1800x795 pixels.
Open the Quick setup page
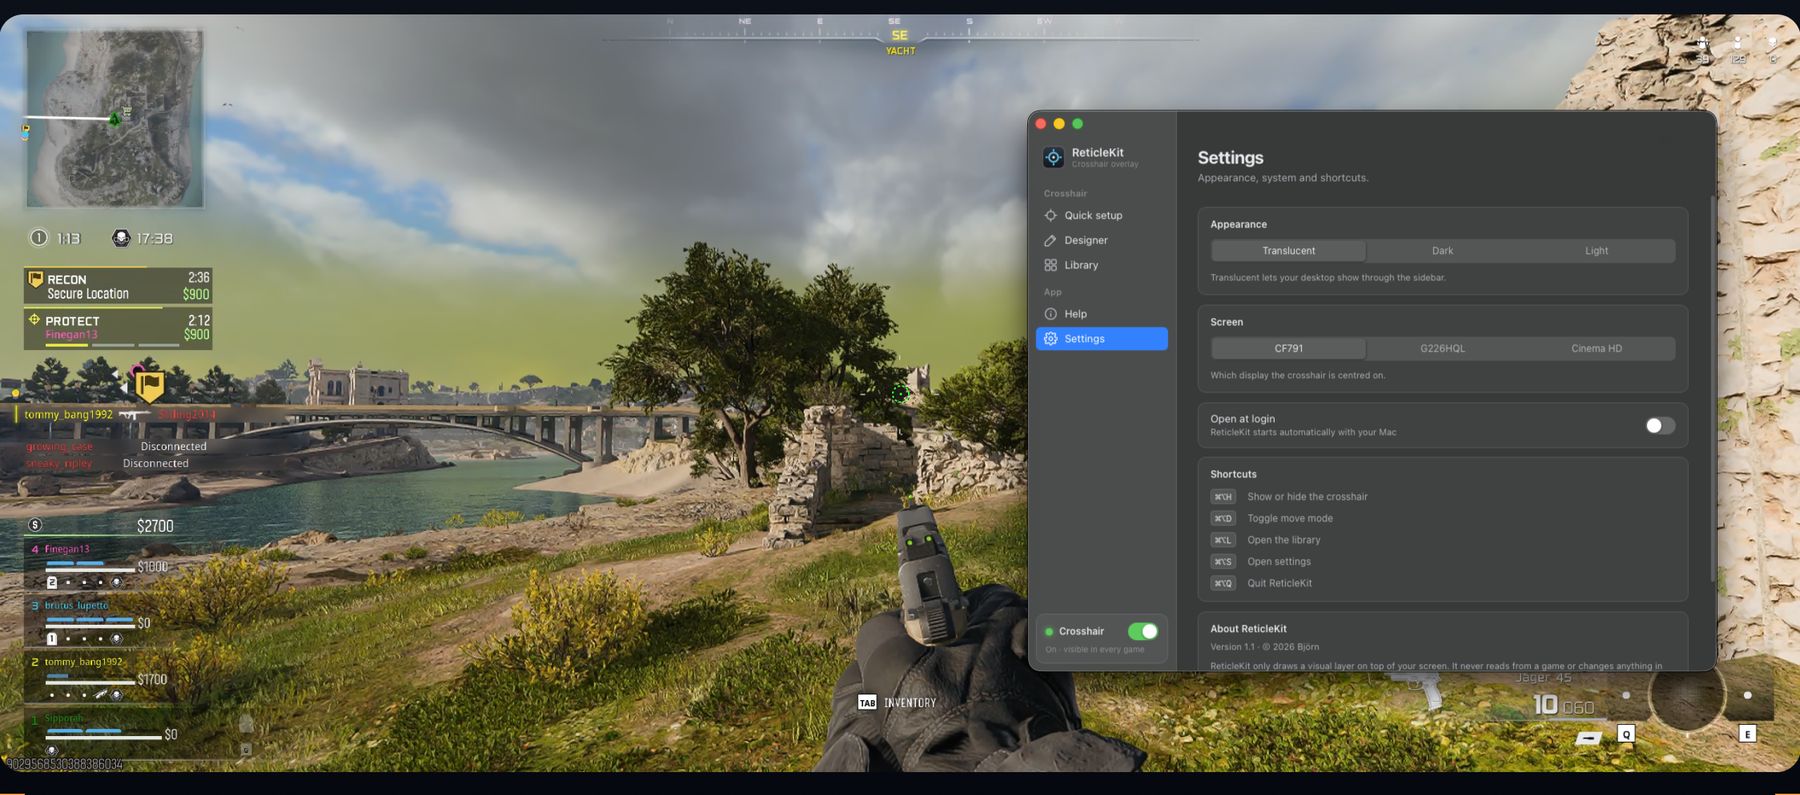1102,215
